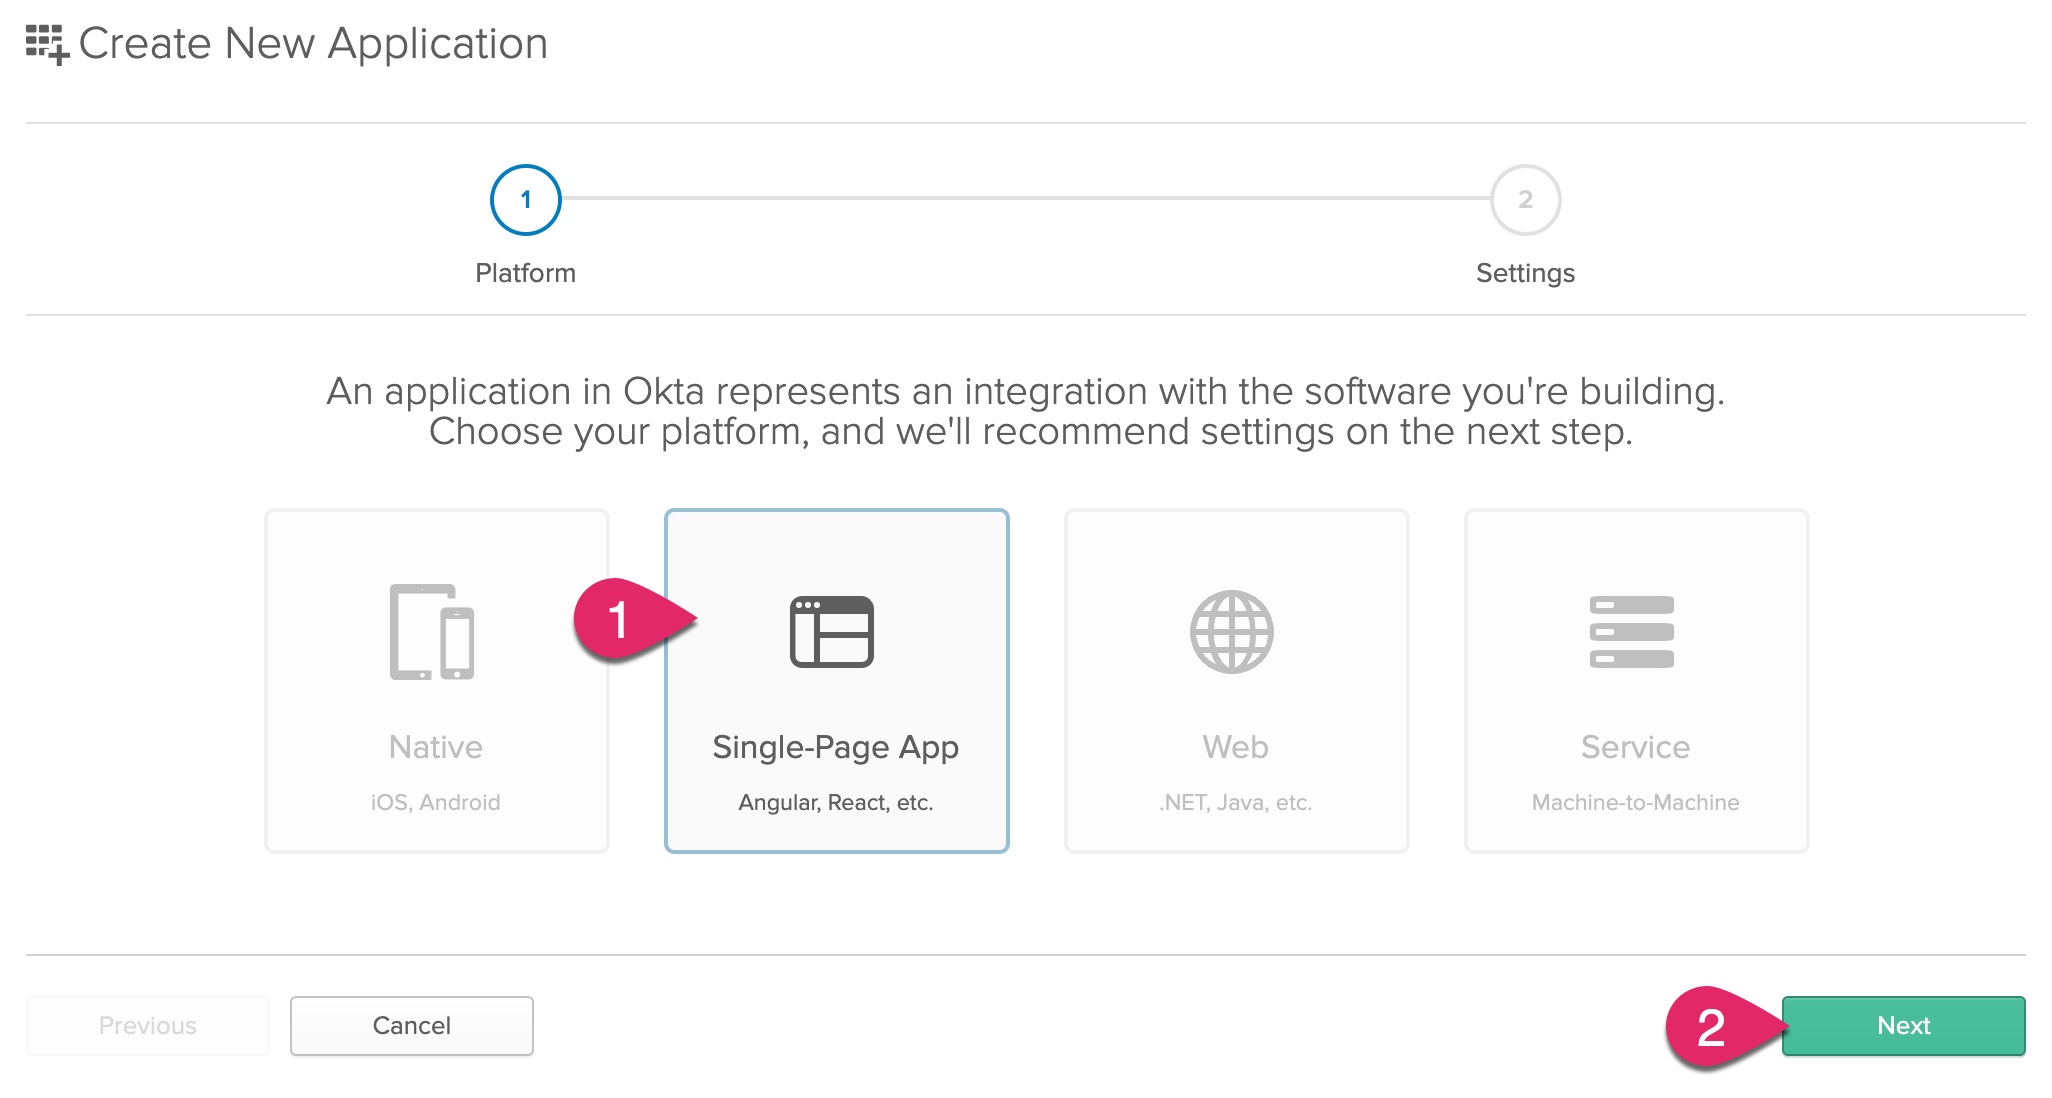The image size is (2052, 1098).
Task: Select the Service platform card title
Action: pyautogui.click(x=1636, y=747)
